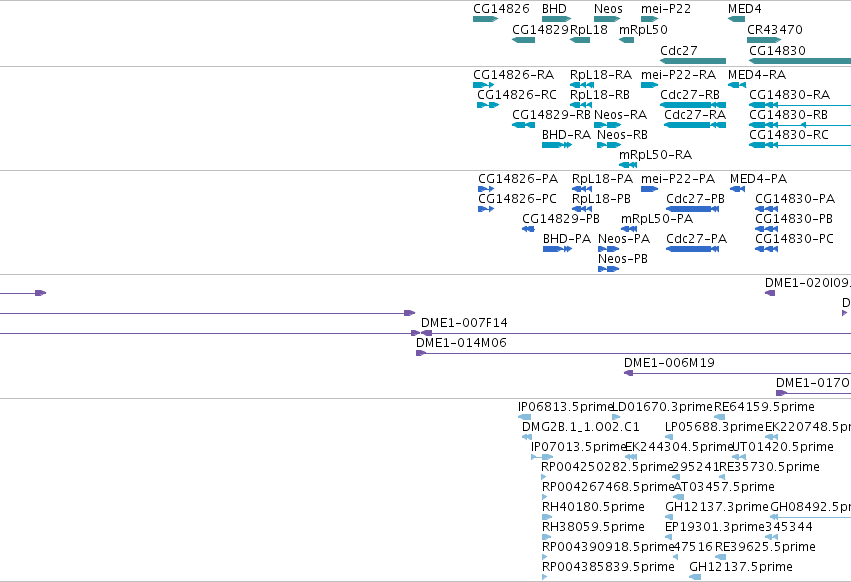Image resolution: width=851 pixels, height=582 pixels.
Task: Select the LP05688.3prime EST label
Action: tap(714, 427)
